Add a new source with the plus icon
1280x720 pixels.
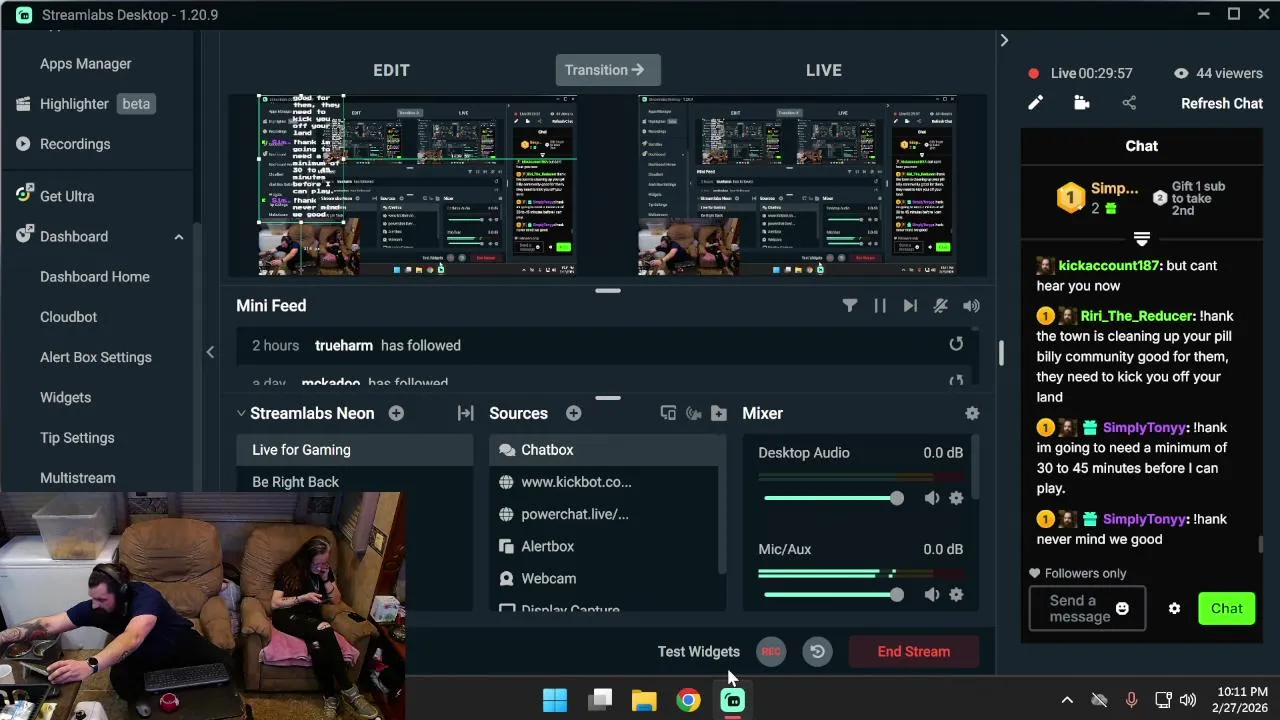click(x=573, y=413)
